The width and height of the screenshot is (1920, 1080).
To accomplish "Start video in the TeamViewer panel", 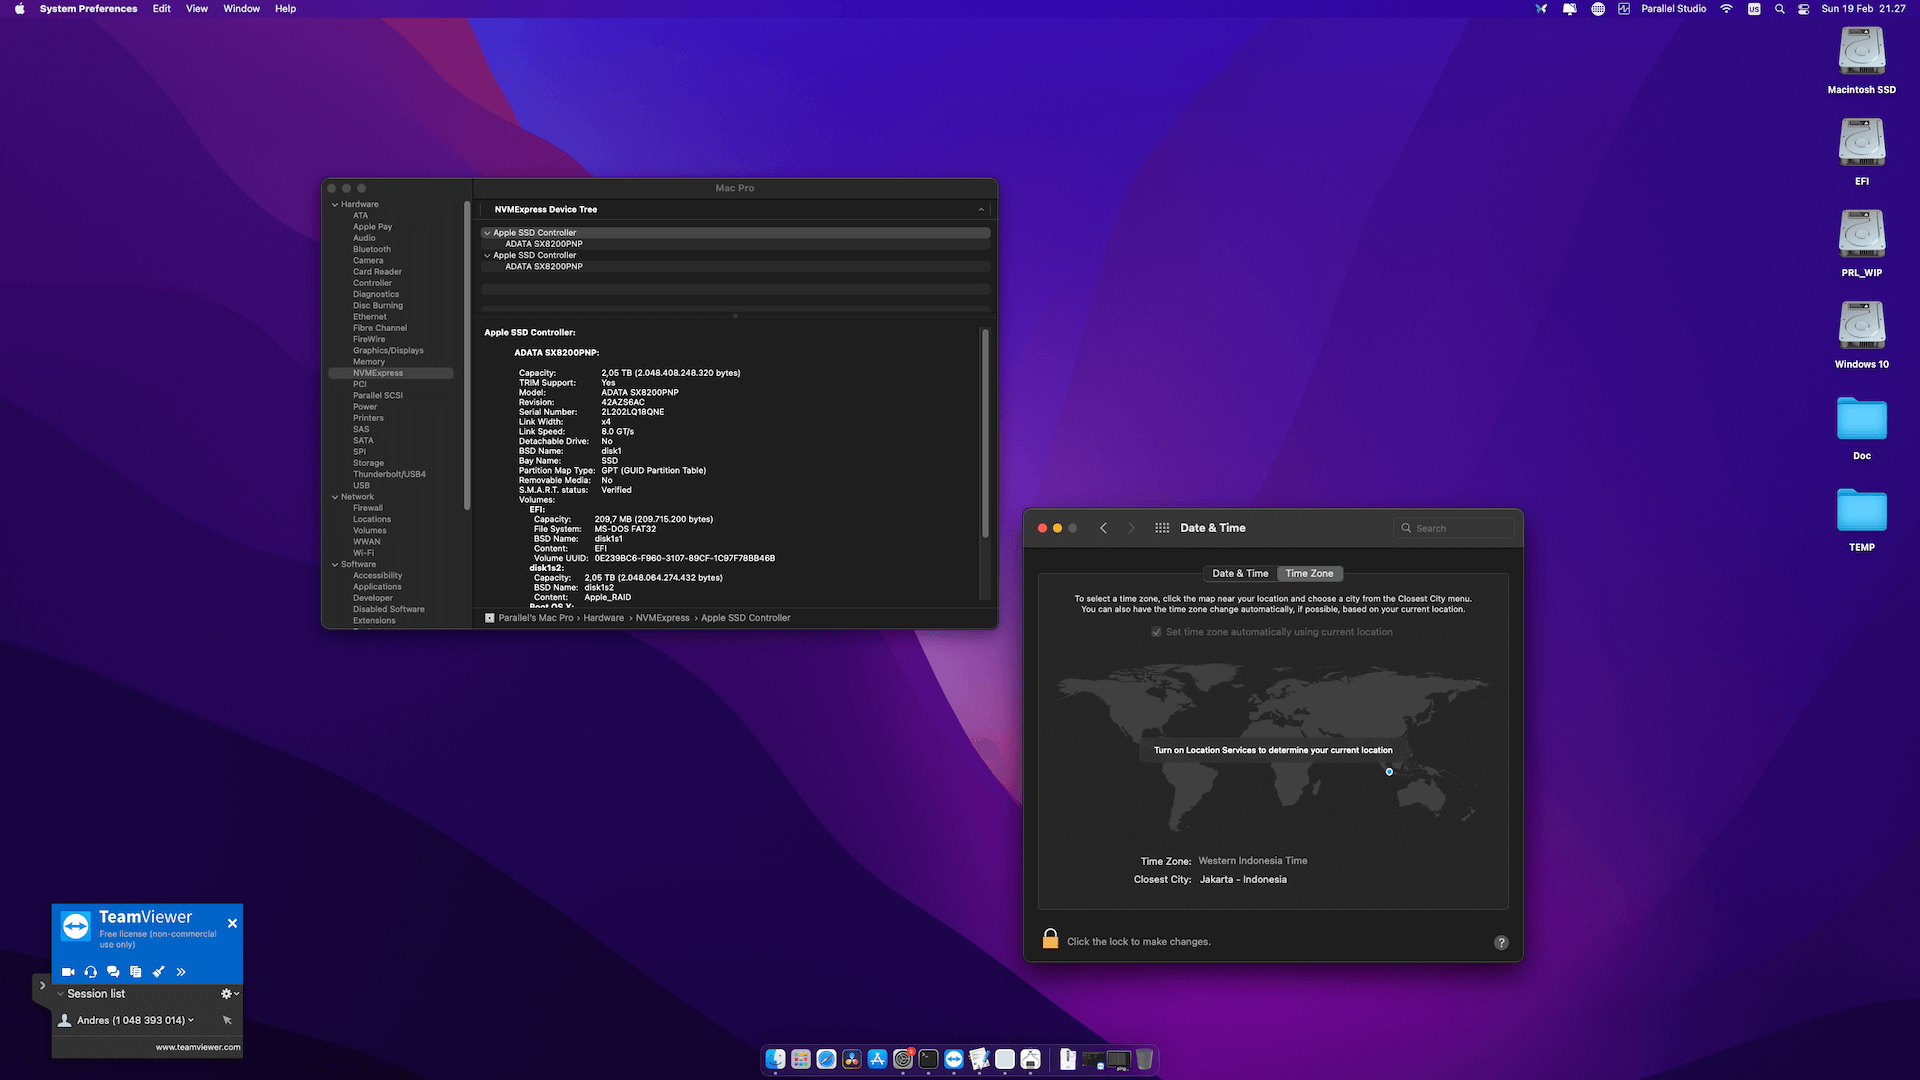I will tap(68, 972).
